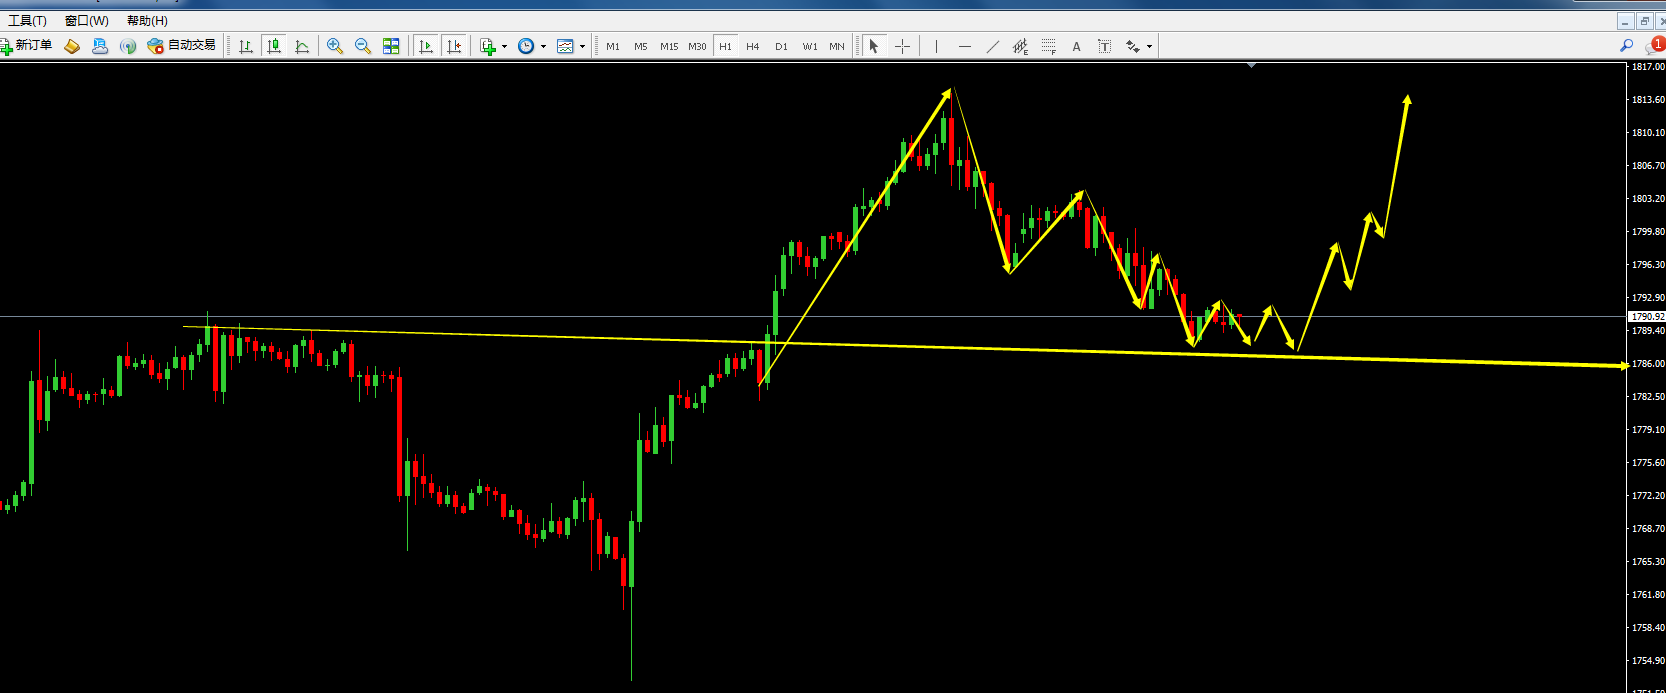The image size is (1666, 693).
Task: Open the chat notifications bubble icon
Action: (x=1654, y=46)
